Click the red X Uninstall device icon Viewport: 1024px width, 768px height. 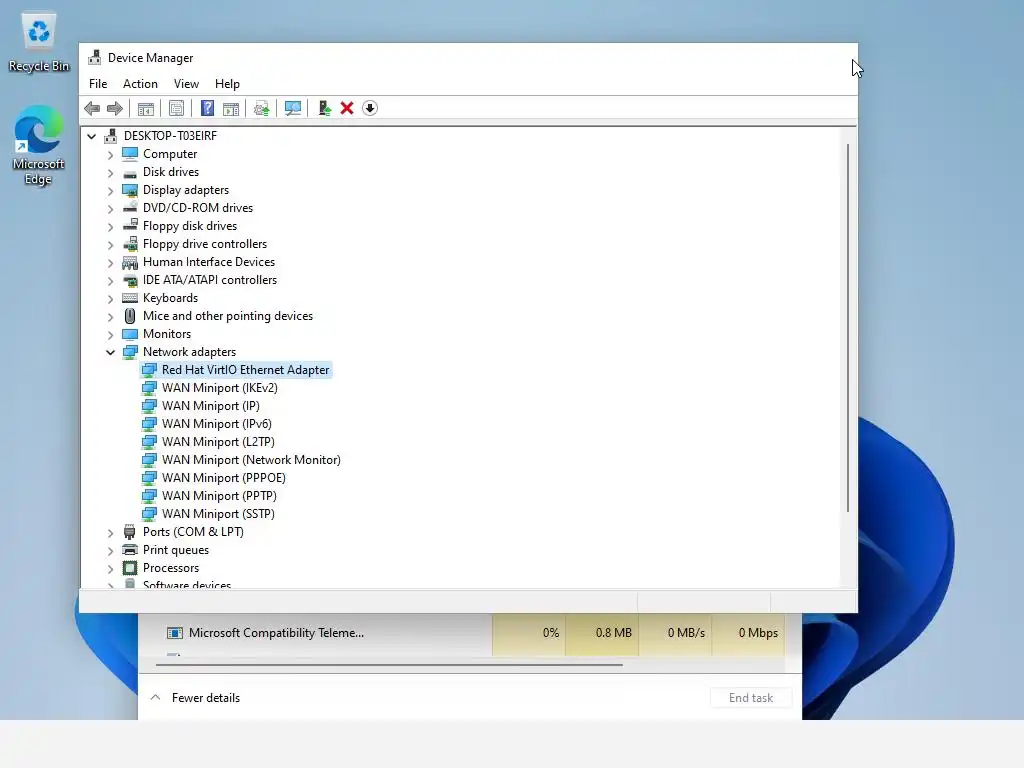pos(347,108)
